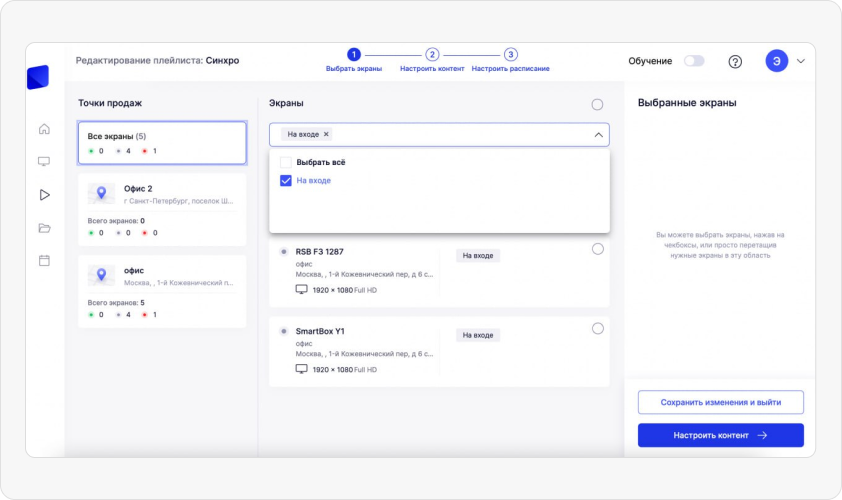Click the "Выбранные экраны" heading
Screen dimensions: 842x500
pos(687,103)
